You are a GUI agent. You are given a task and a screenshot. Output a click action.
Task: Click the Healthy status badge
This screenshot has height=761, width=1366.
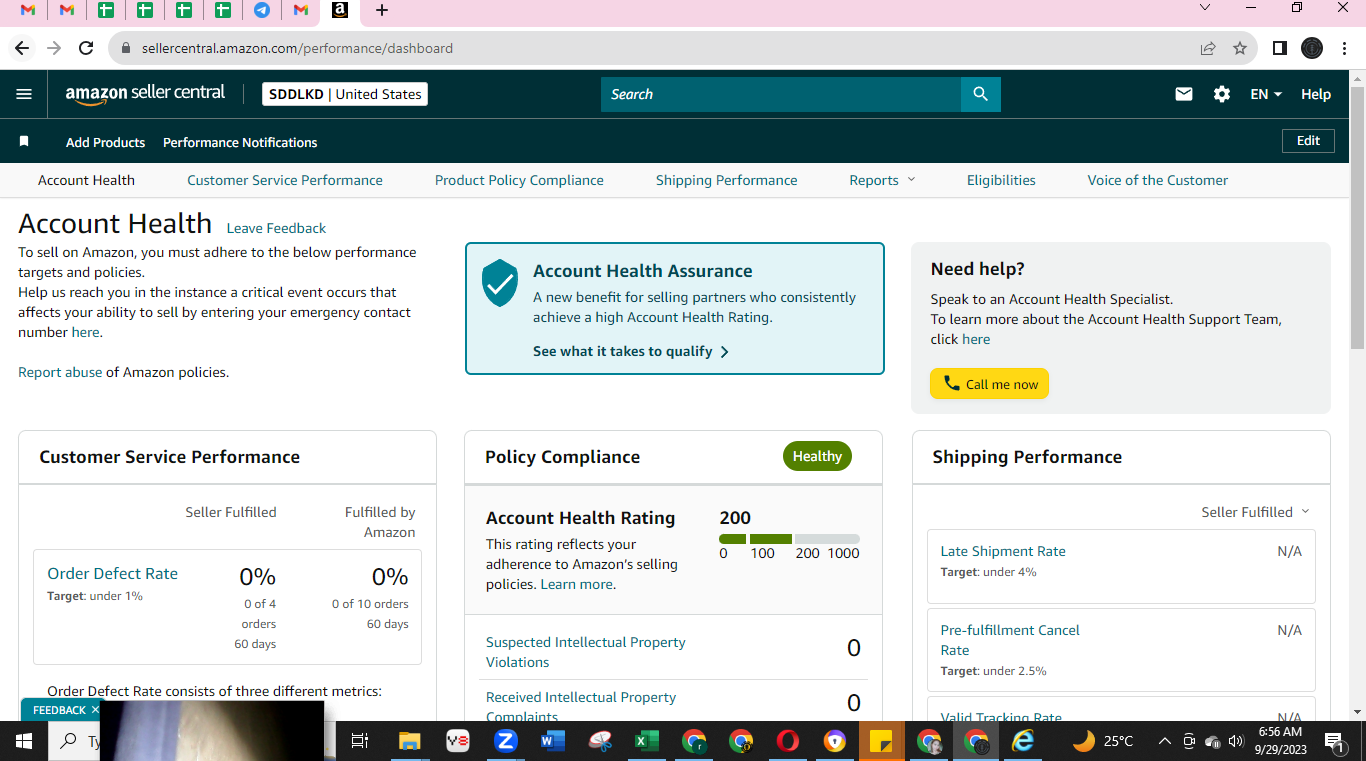817,456
